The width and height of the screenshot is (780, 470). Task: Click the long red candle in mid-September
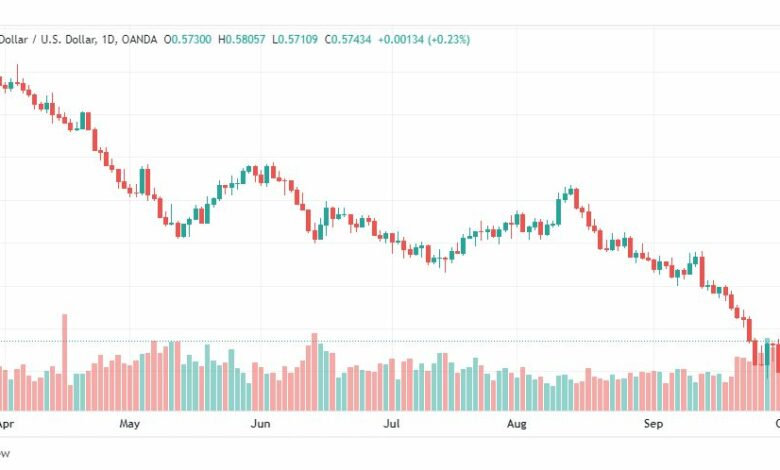click(x=702, y=271)
